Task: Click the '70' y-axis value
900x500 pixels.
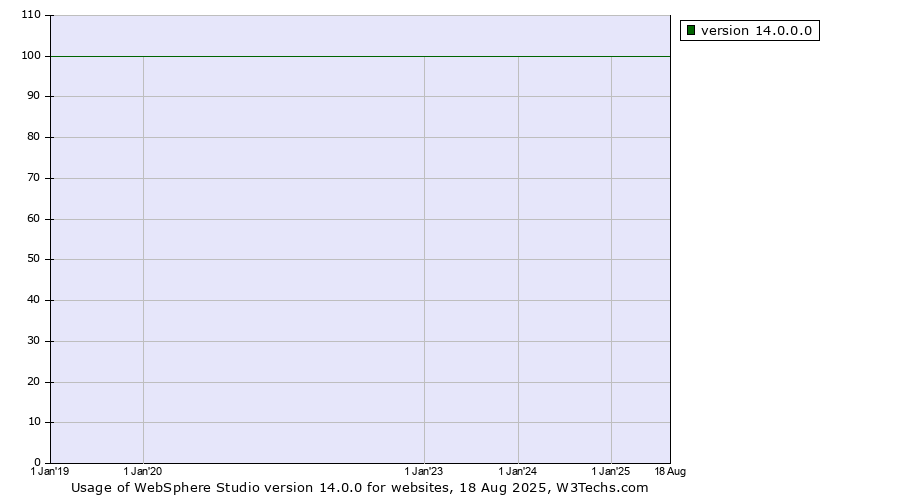Action: click(33, 178)
